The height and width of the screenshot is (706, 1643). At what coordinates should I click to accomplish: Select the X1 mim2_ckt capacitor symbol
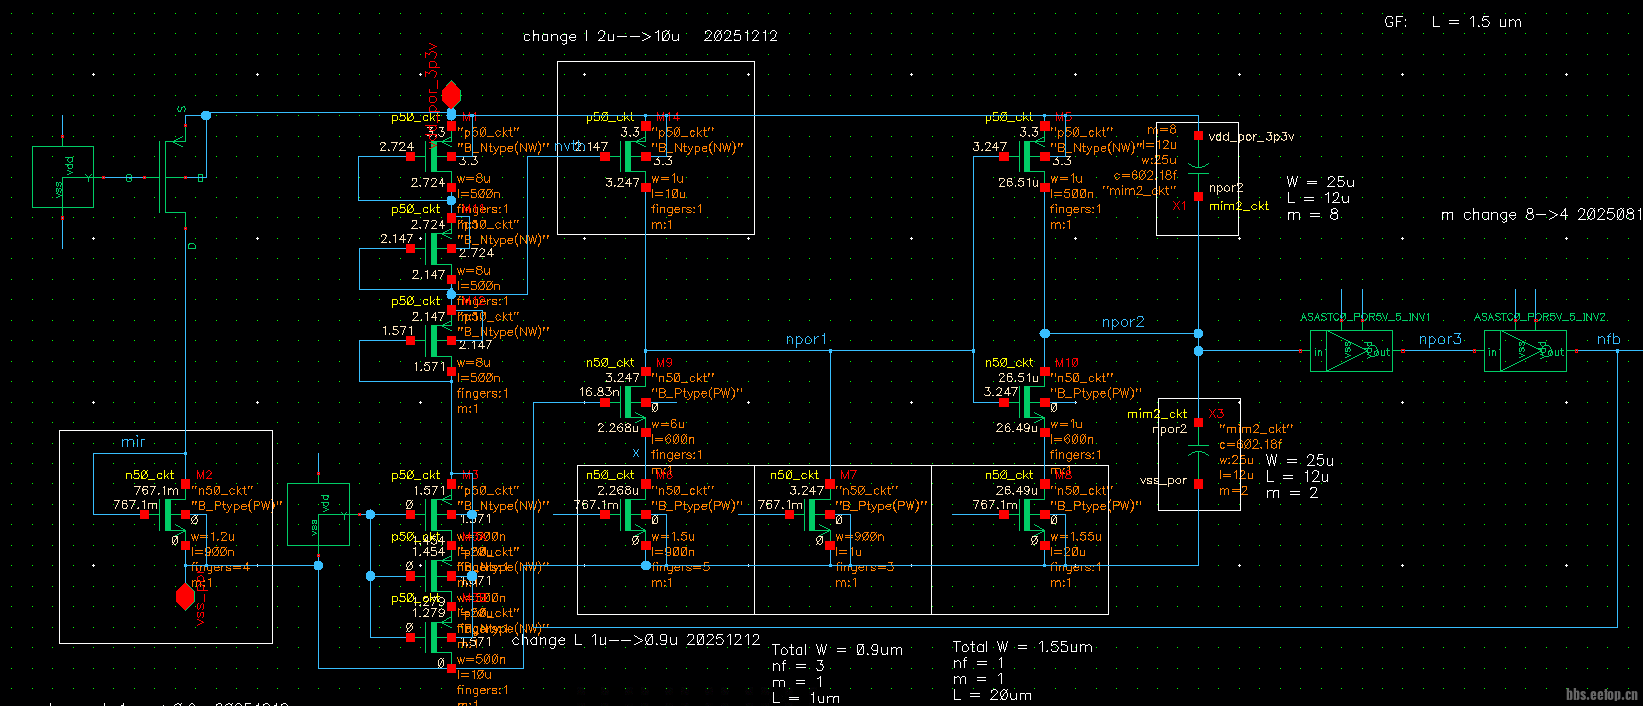click(1198, 166)
